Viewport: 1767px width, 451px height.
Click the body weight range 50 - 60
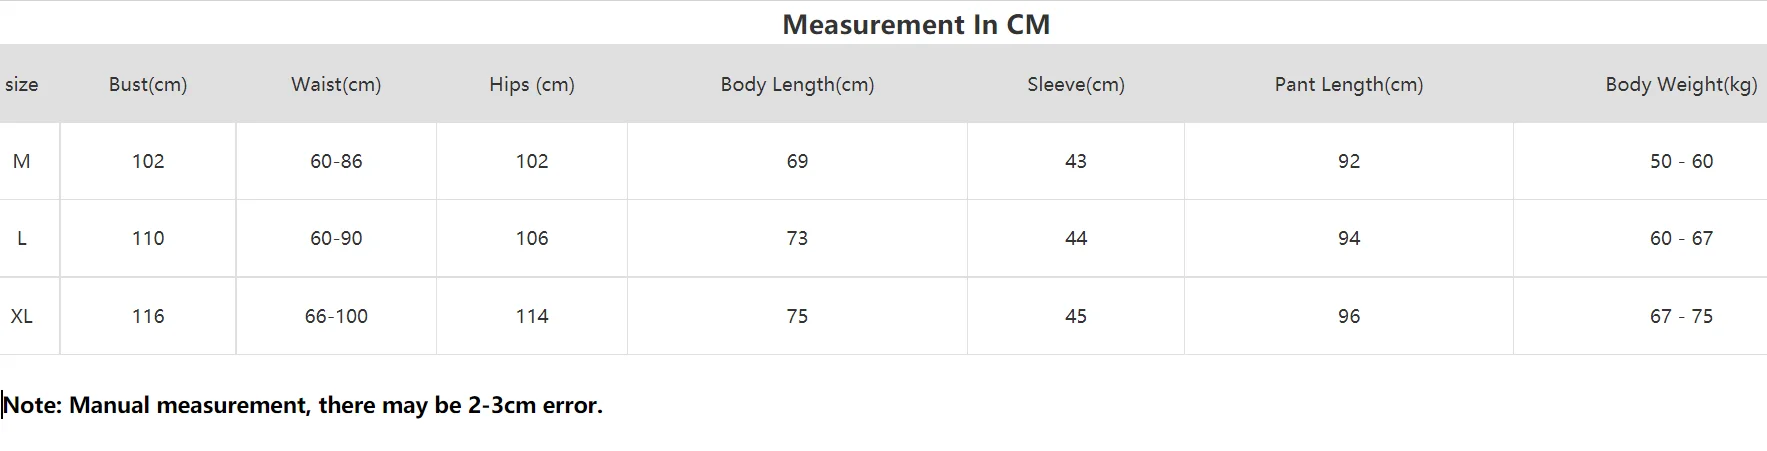coord(1681,161)
